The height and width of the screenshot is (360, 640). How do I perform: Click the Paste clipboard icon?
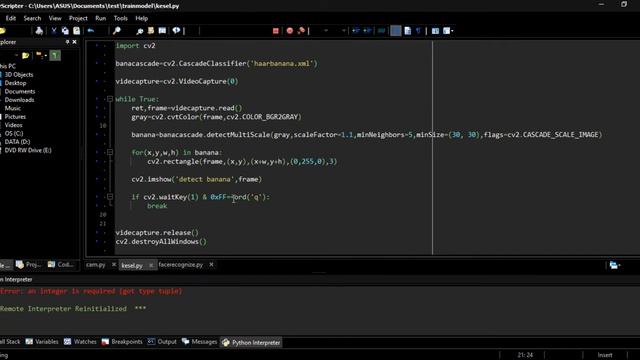76,31
